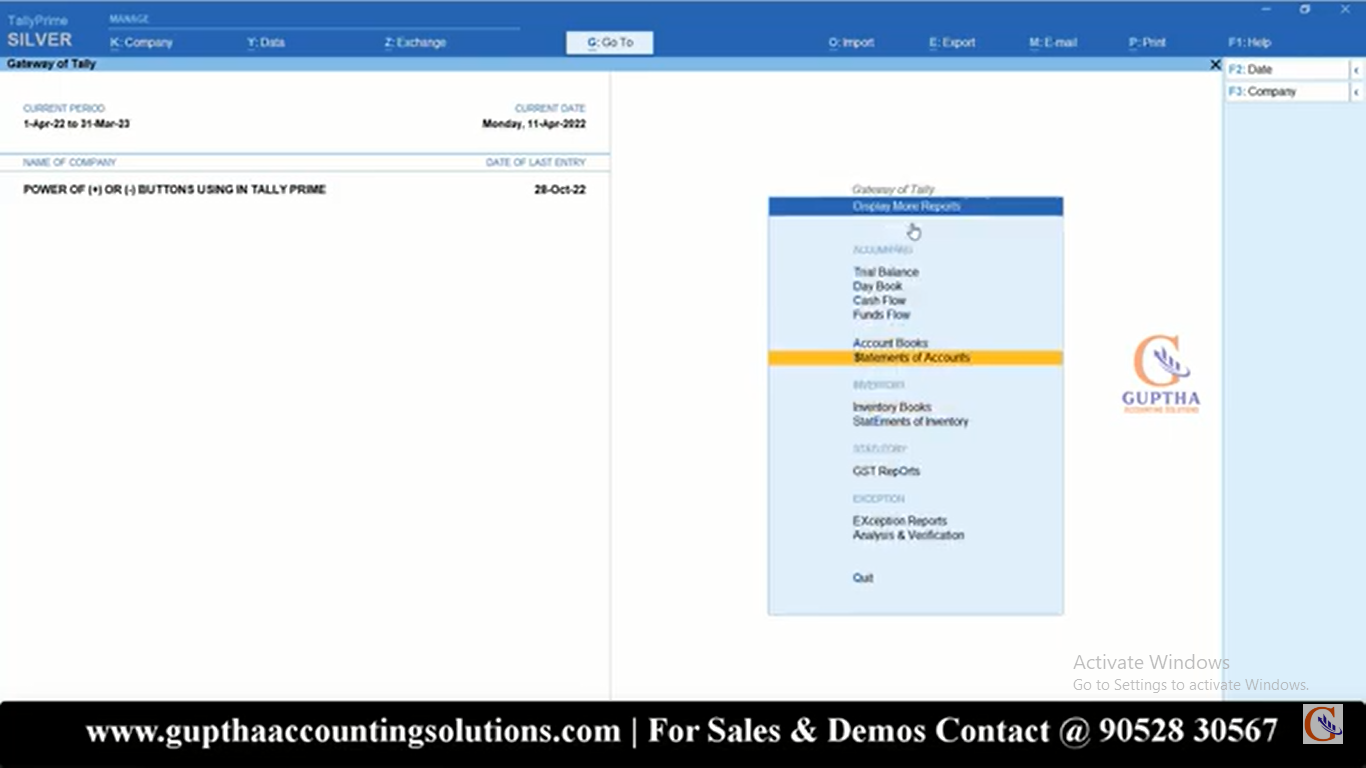1366x768 pixels.
Task: Open Account Books
Action: (x=890, y=343)
